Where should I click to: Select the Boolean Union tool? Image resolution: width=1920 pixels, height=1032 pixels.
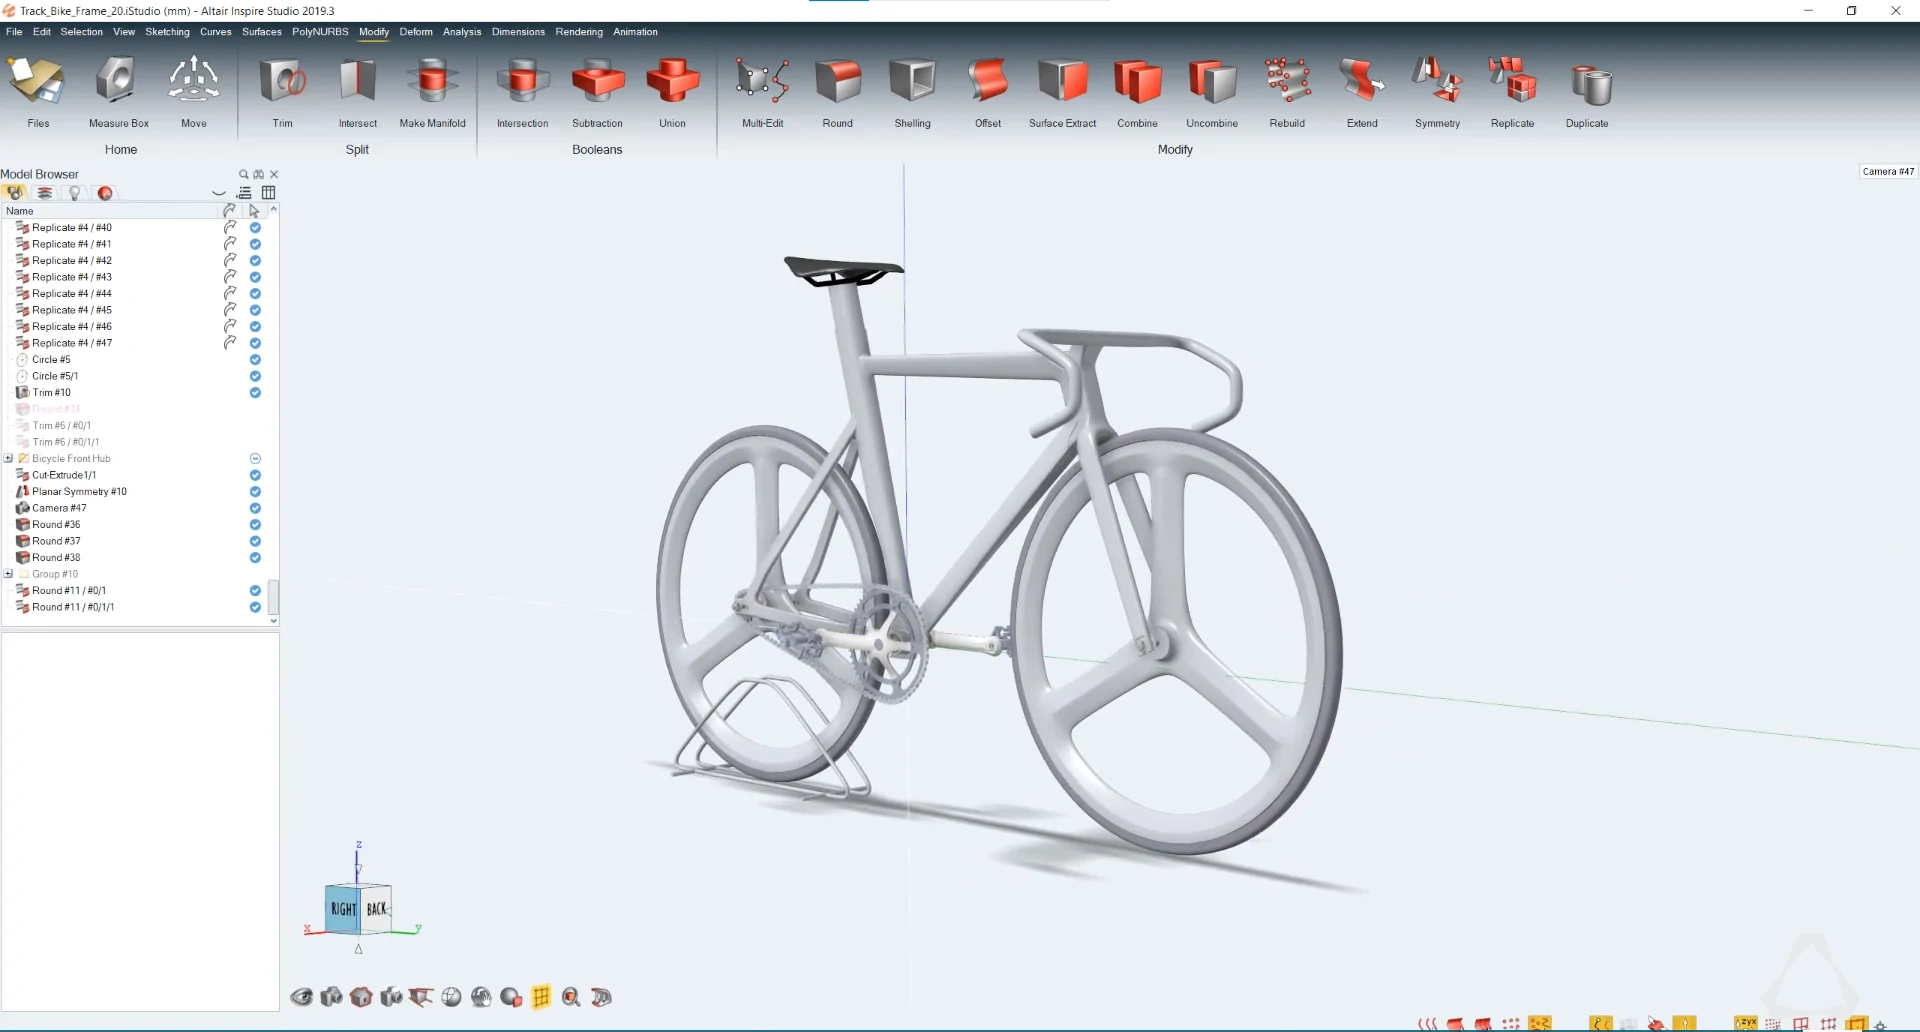[672, 92]
